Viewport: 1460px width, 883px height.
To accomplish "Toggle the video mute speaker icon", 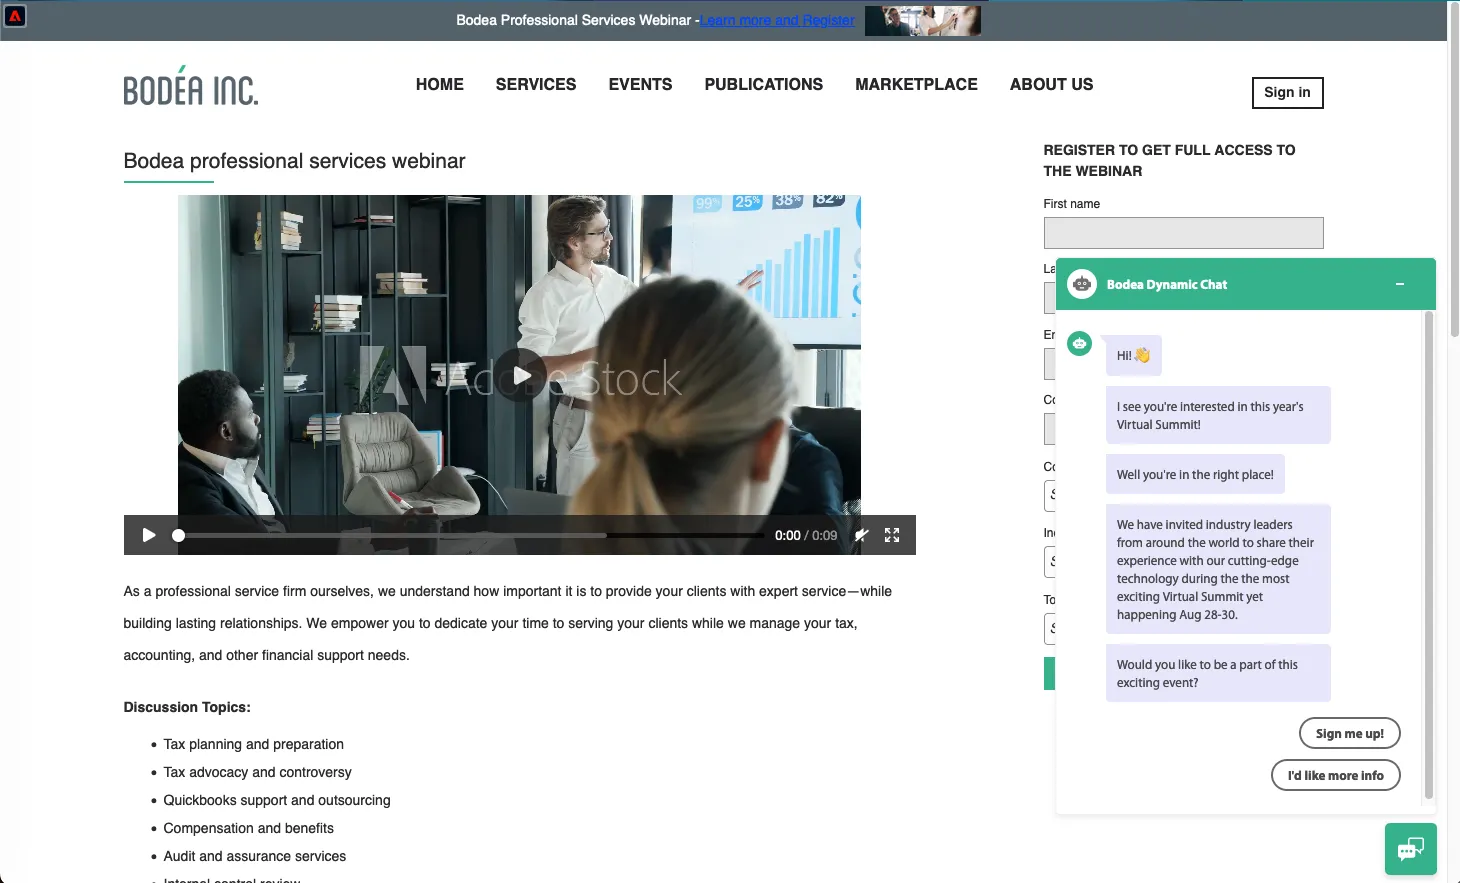I will pyautogui.click(x=861, y=535).
